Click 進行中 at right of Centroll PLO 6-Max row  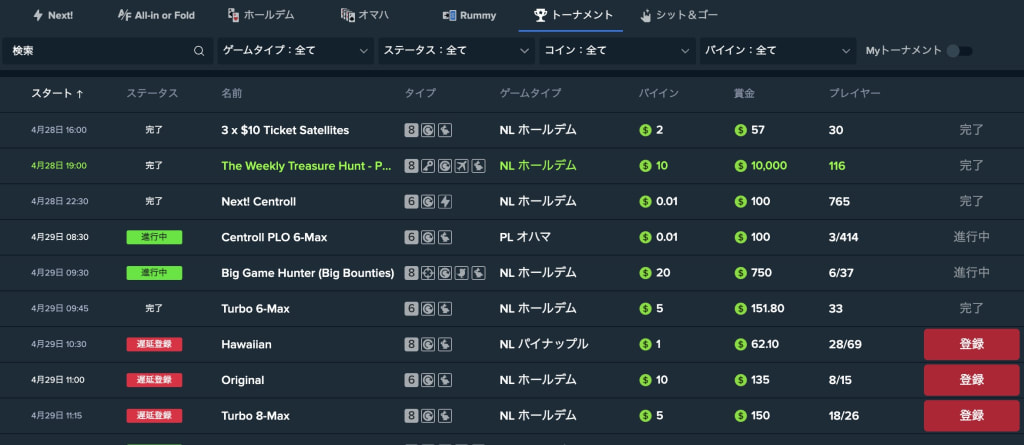[x=971, y=237]
